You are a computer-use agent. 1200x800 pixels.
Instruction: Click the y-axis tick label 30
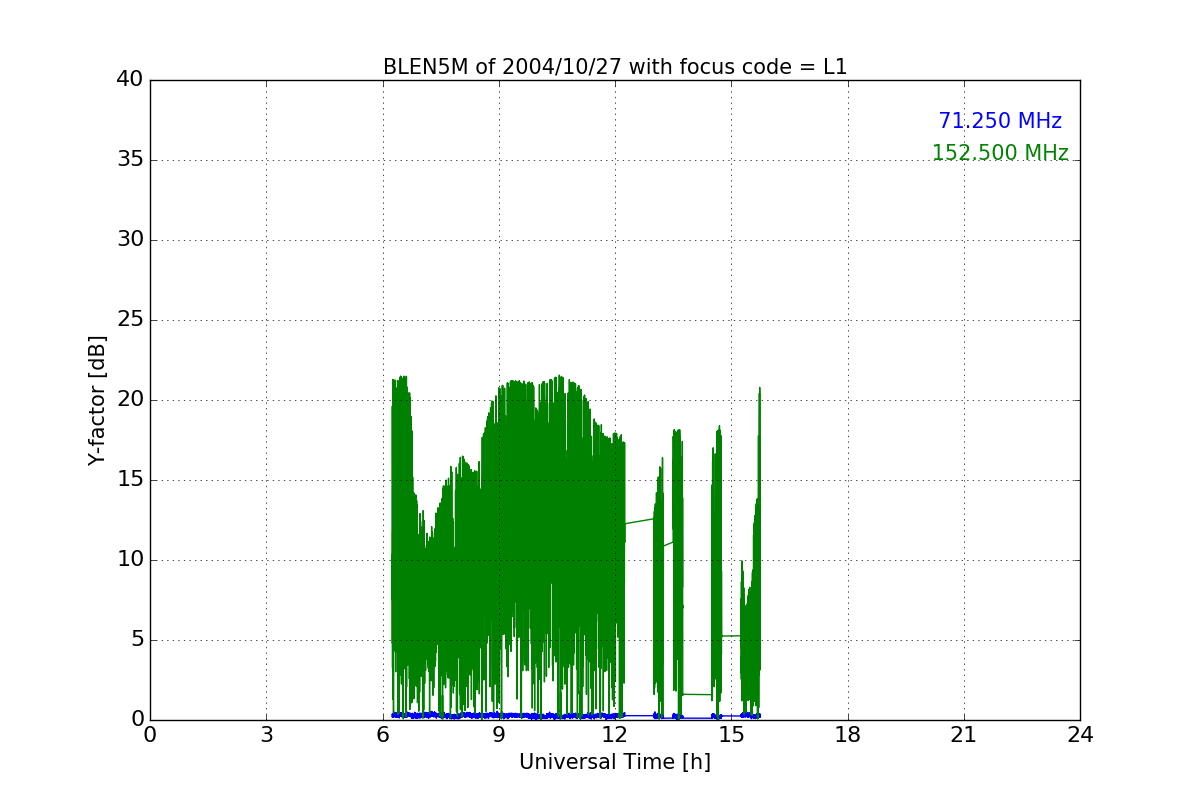coord(130,240)
